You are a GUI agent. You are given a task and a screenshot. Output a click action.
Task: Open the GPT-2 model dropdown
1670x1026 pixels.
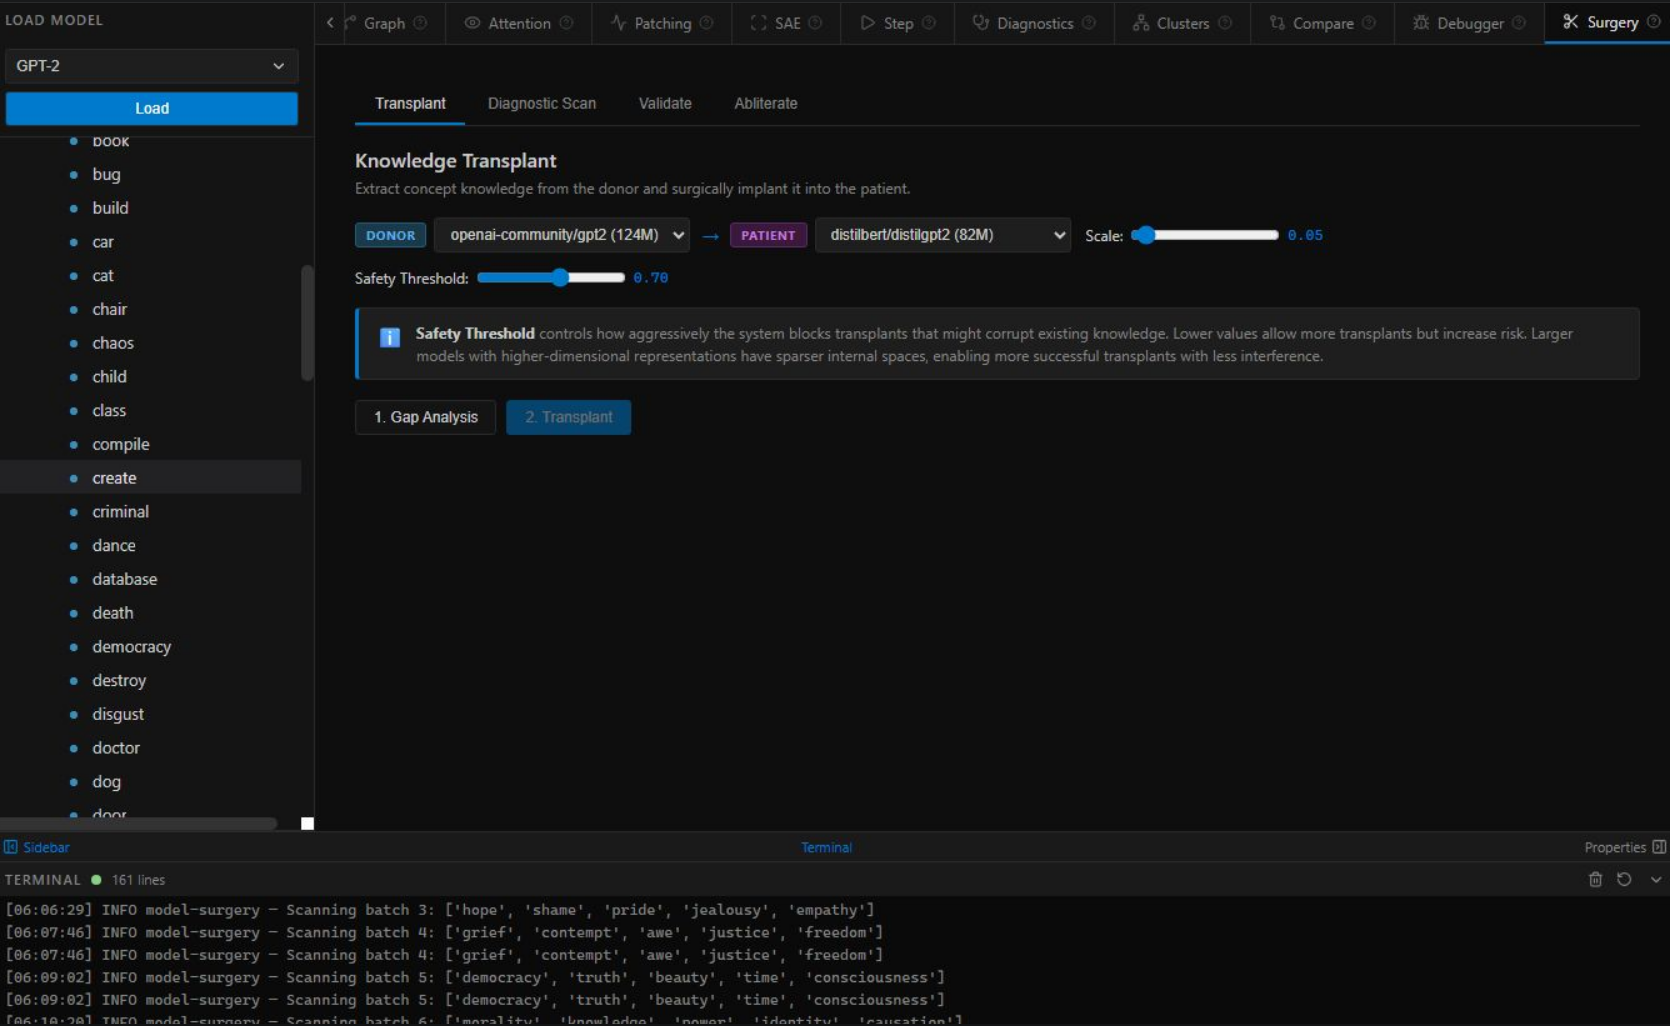click(x=151, y=66)
